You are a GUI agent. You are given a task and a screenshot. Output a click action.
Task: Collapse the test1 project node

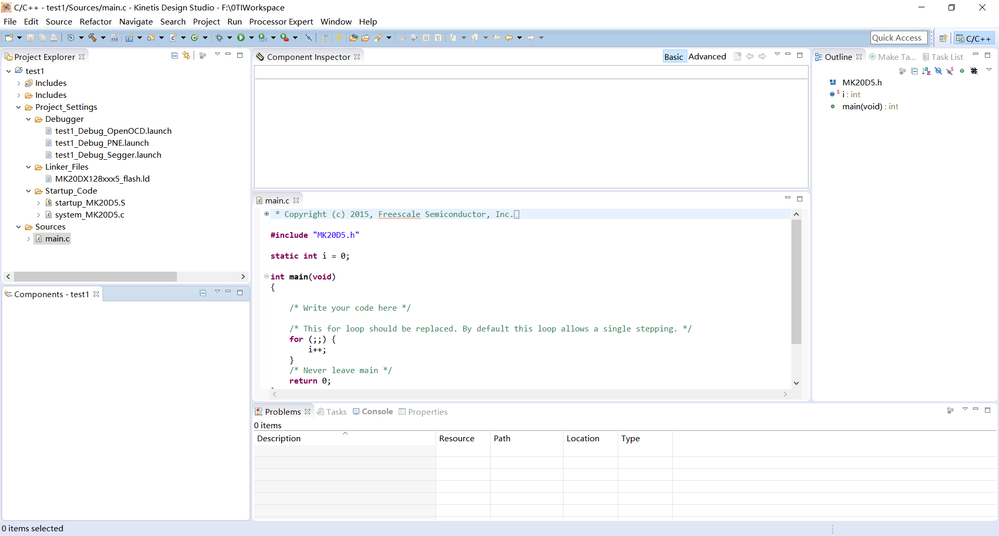[x=8, y=71]
